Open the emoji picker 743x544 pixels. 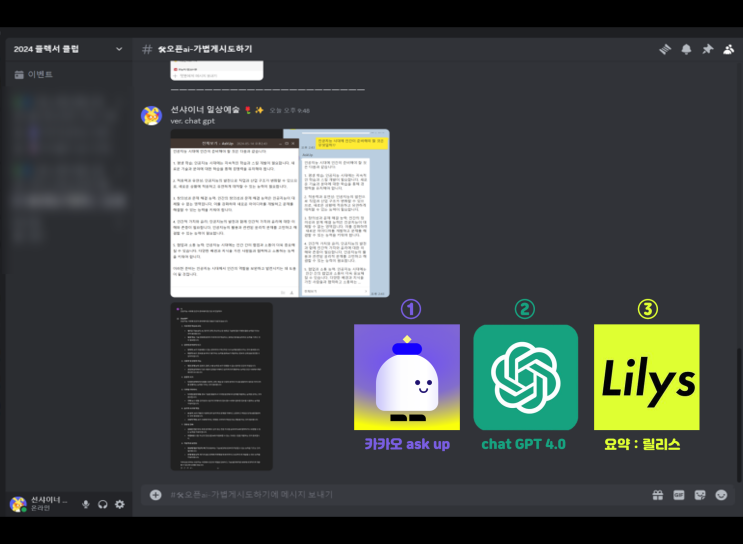pos(721,495)
